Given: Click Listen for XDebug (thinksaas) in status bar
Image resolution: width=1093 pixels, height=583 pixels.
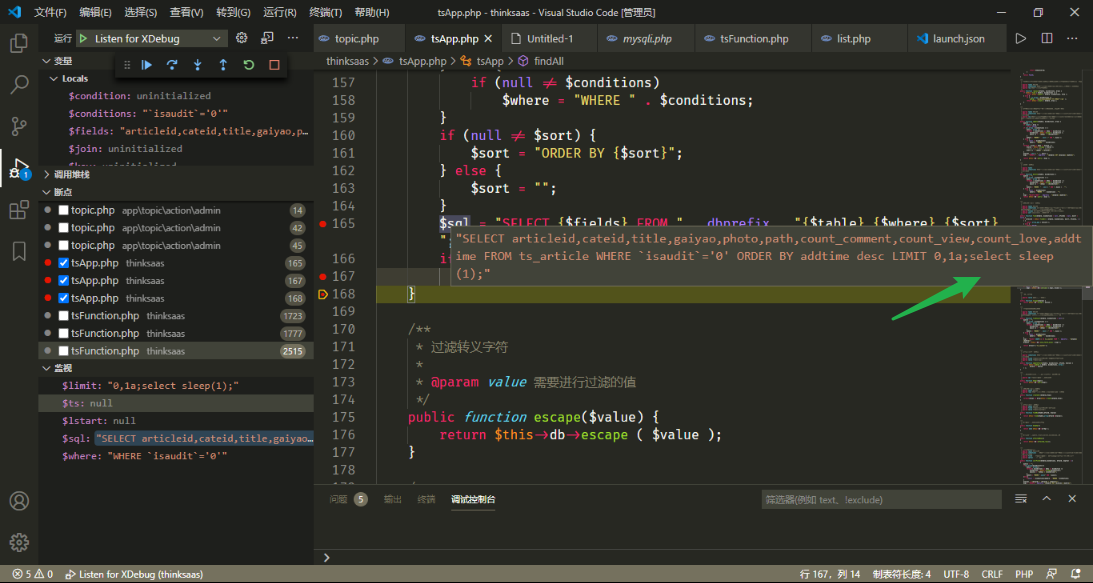Looking at the screenshot, I should click(x=134, y=574).
